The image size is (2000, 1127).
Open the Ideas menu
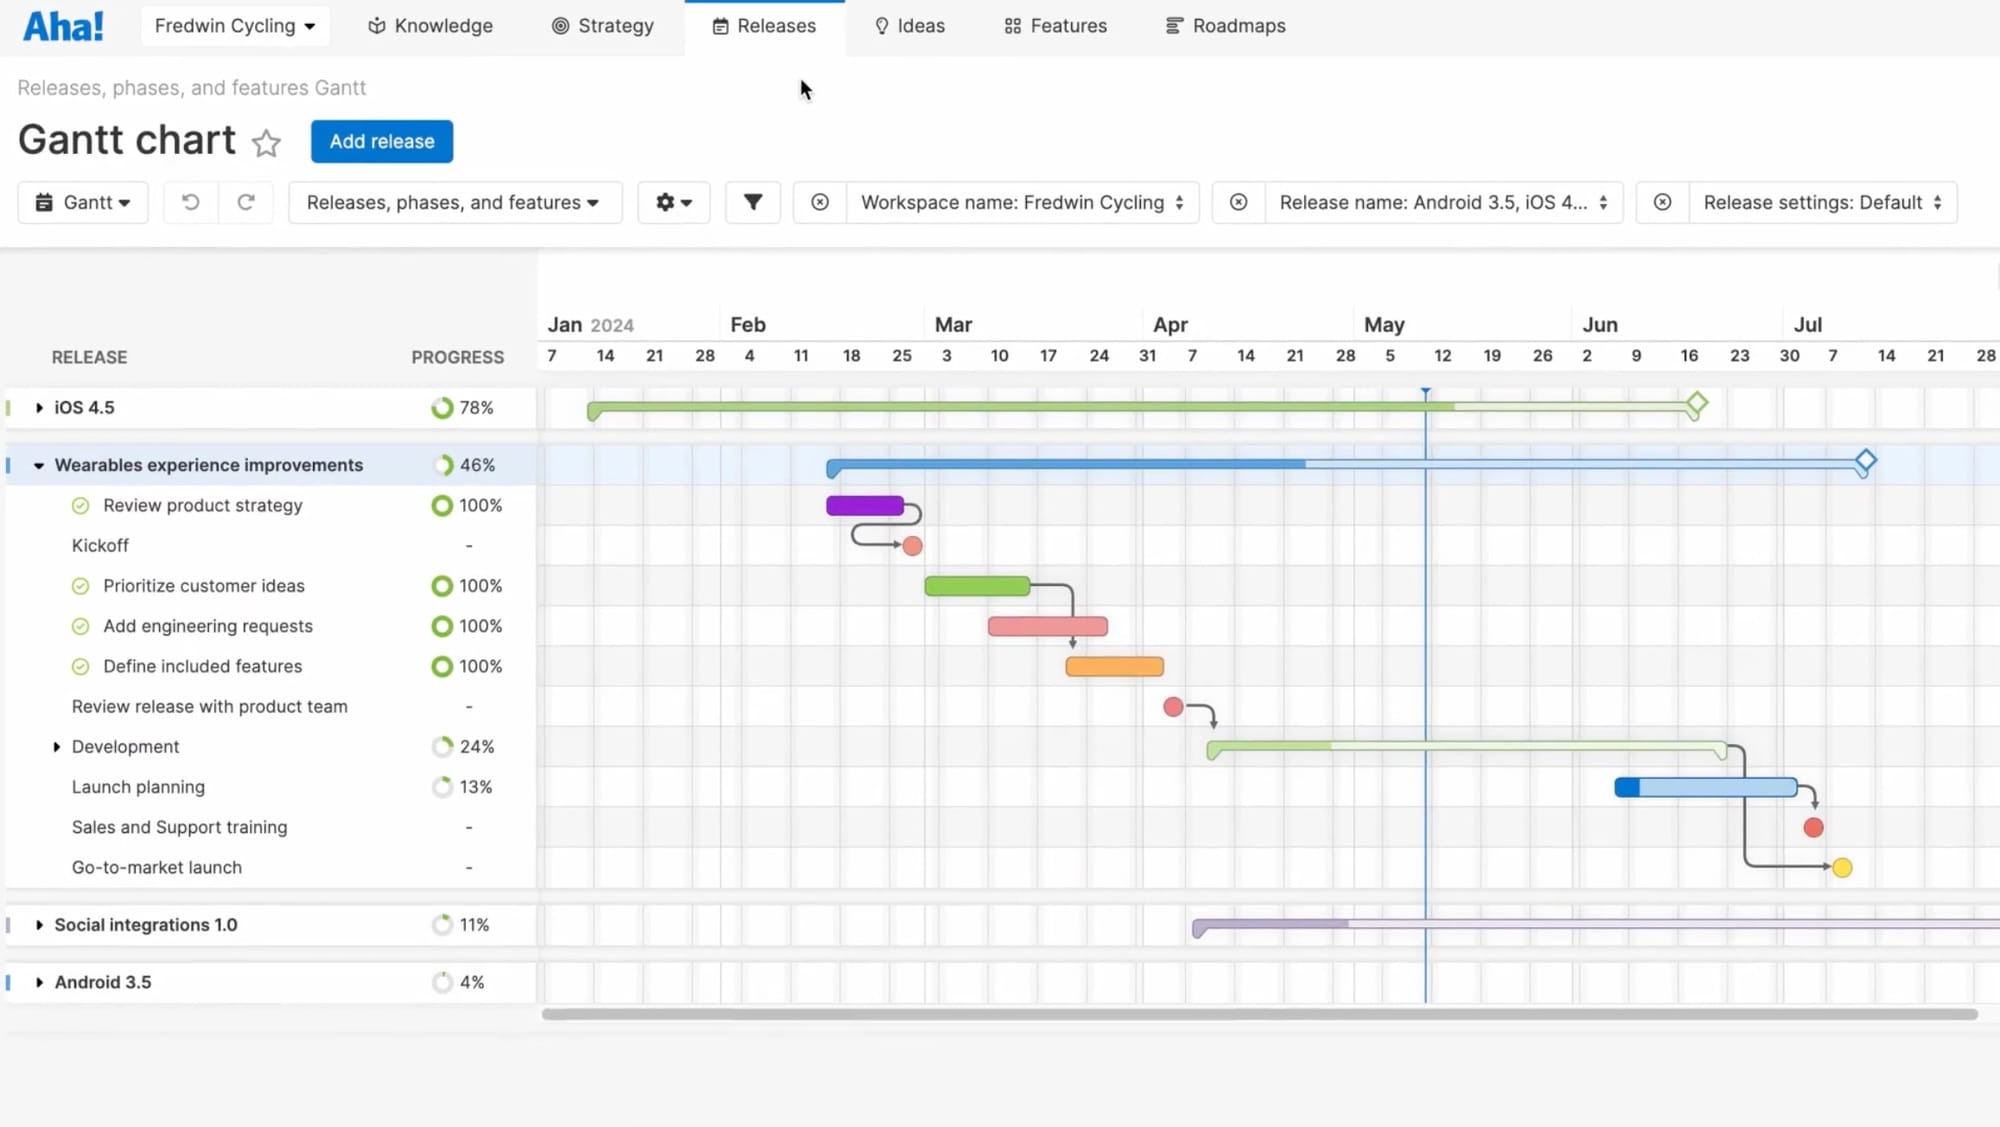909,26
